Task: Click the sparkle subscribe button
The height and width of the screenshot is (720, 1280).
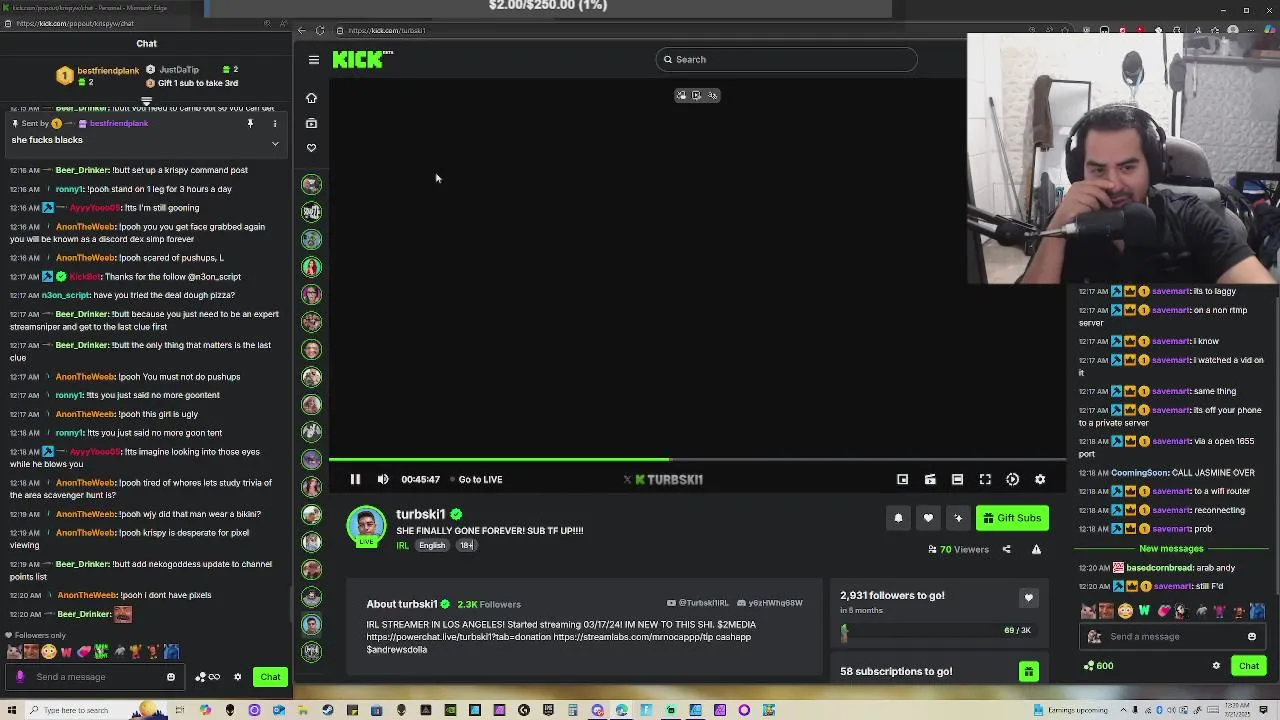Action: pyautogui.click(x=958, y=518)
